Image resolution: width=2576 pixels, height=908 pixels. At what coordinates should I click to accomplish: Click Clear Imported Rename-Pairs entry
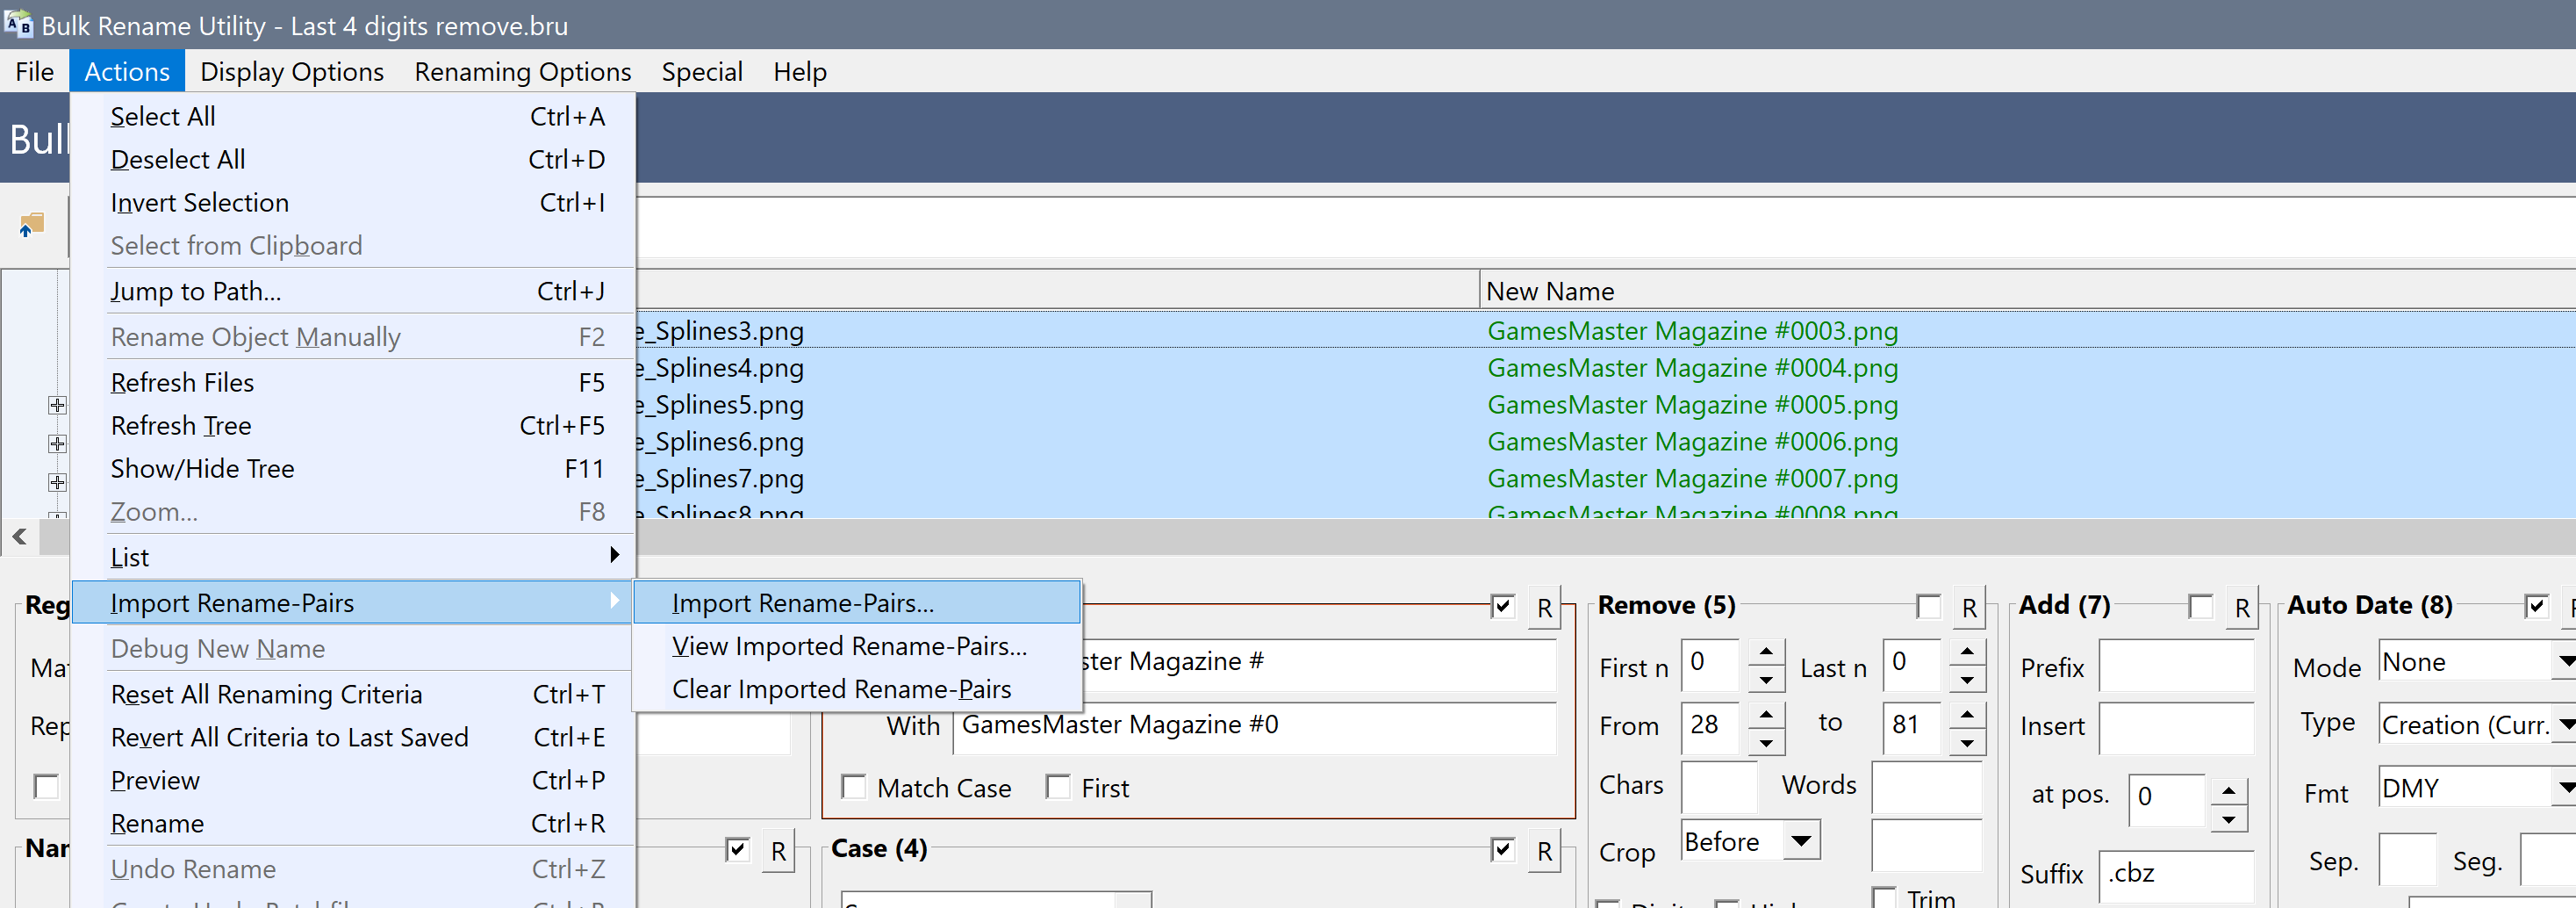point(858,689)
